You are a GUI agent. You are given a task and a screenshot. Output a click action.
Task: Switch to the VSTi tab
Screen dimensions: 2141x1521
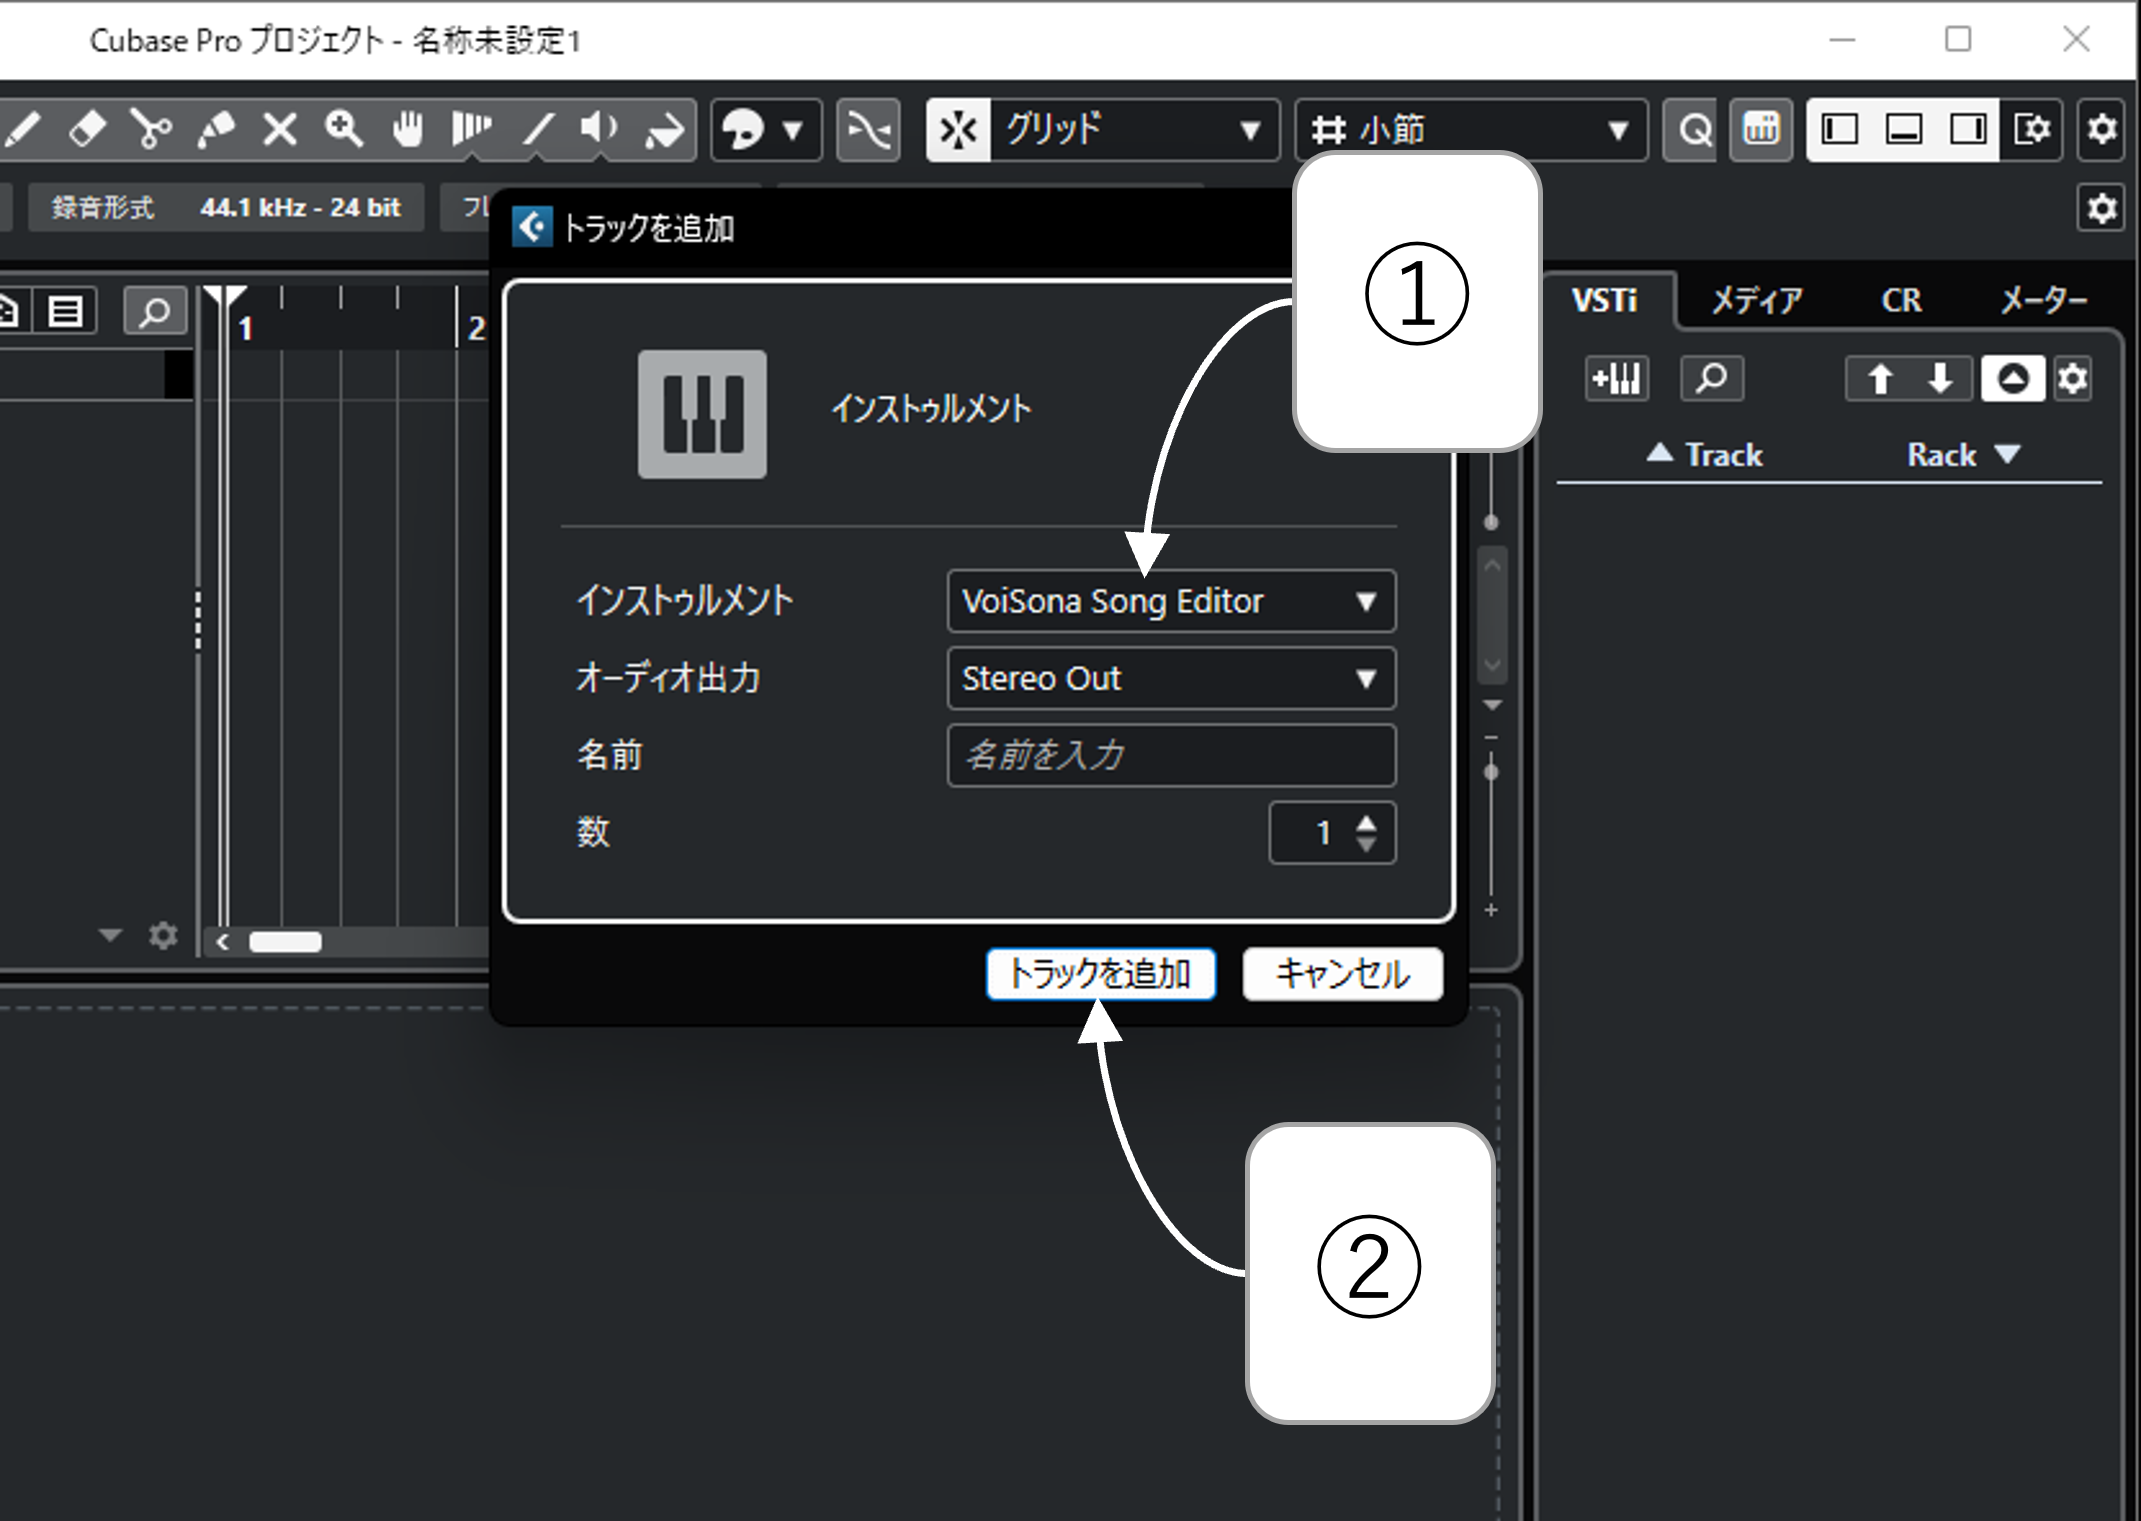click(1604, 300)
